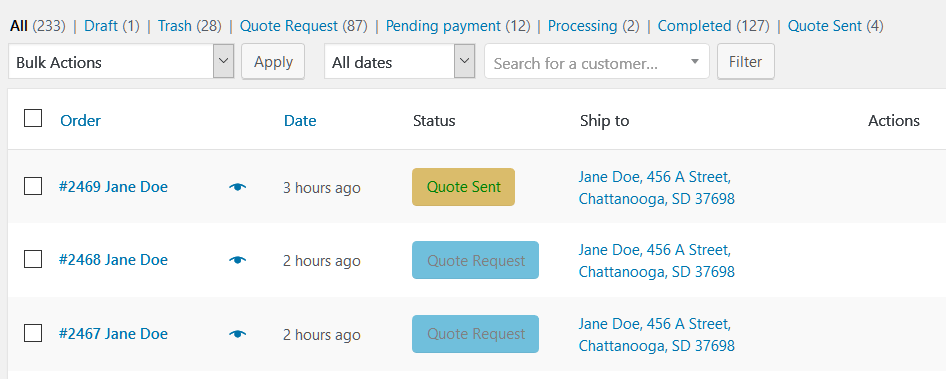Viewport: 946px width, 379px height.
Task: Open the Search for a customer dropdown
Action: (597, 62)
